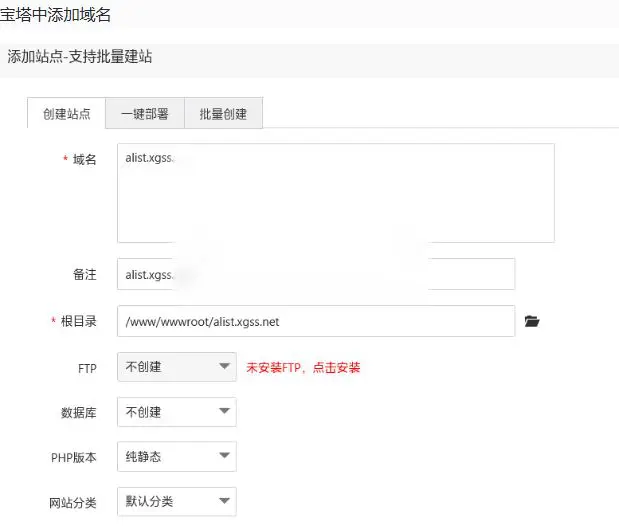Switch to the 一键部署 tab
This screenshot has height=529, width=619.
click(x=145, y=114)
